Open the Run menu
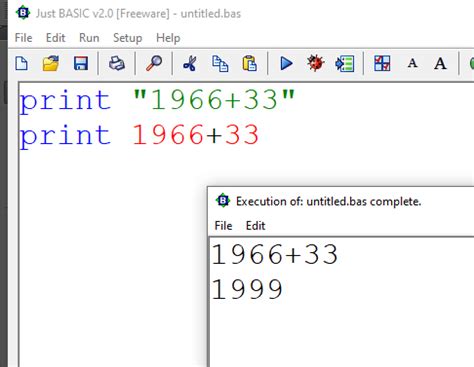This screenshot has height=367, width=474. point(89,38)
